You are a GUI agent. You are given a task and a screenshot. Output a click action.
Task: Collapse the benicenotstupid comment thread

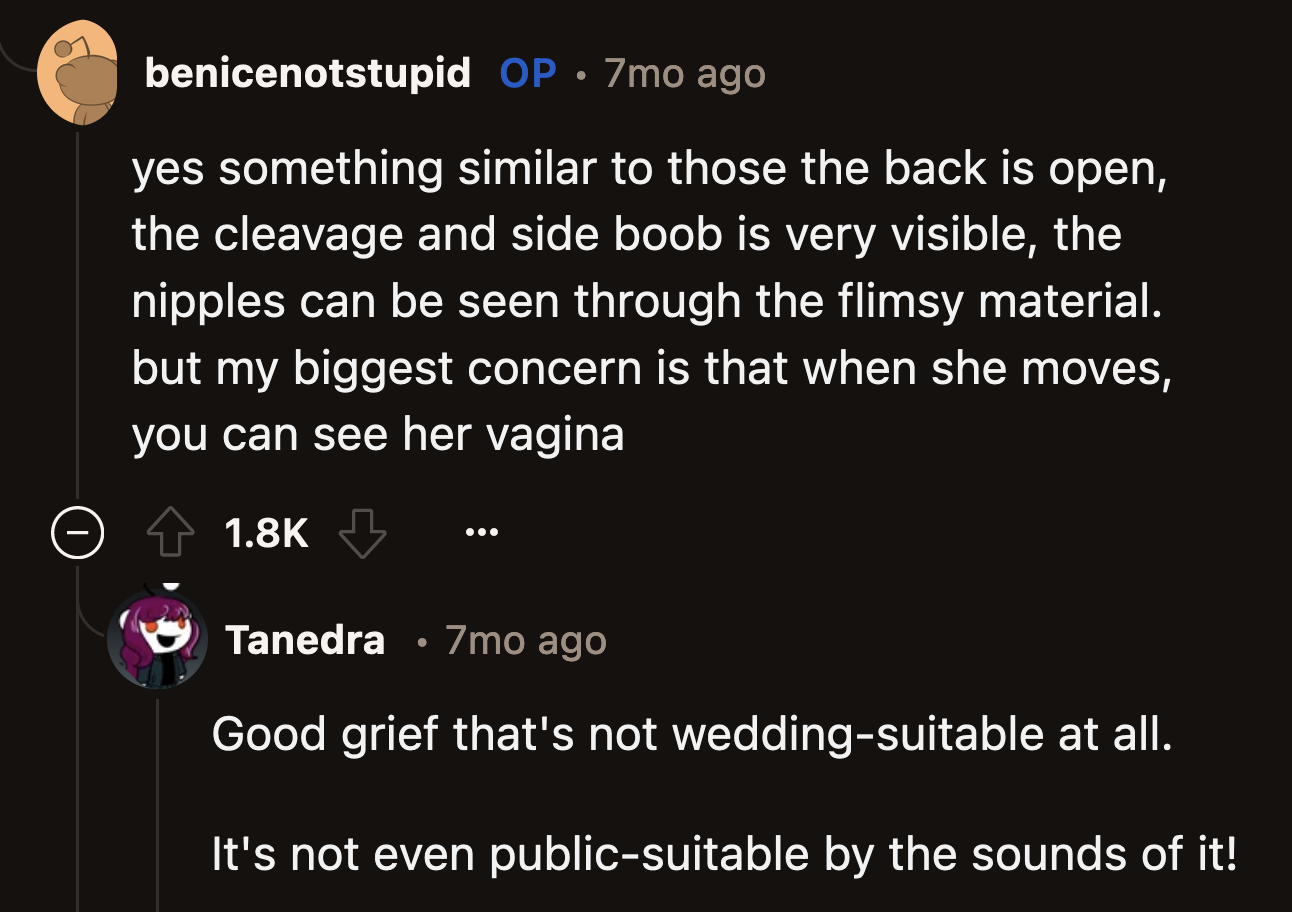(x=78, y=535)
